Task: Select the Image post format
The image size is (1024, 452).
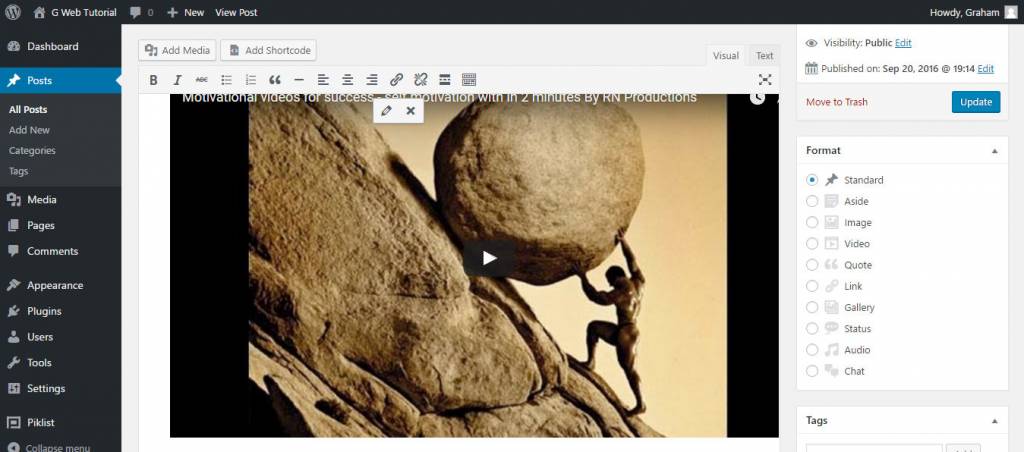Action: coord(812,222)
